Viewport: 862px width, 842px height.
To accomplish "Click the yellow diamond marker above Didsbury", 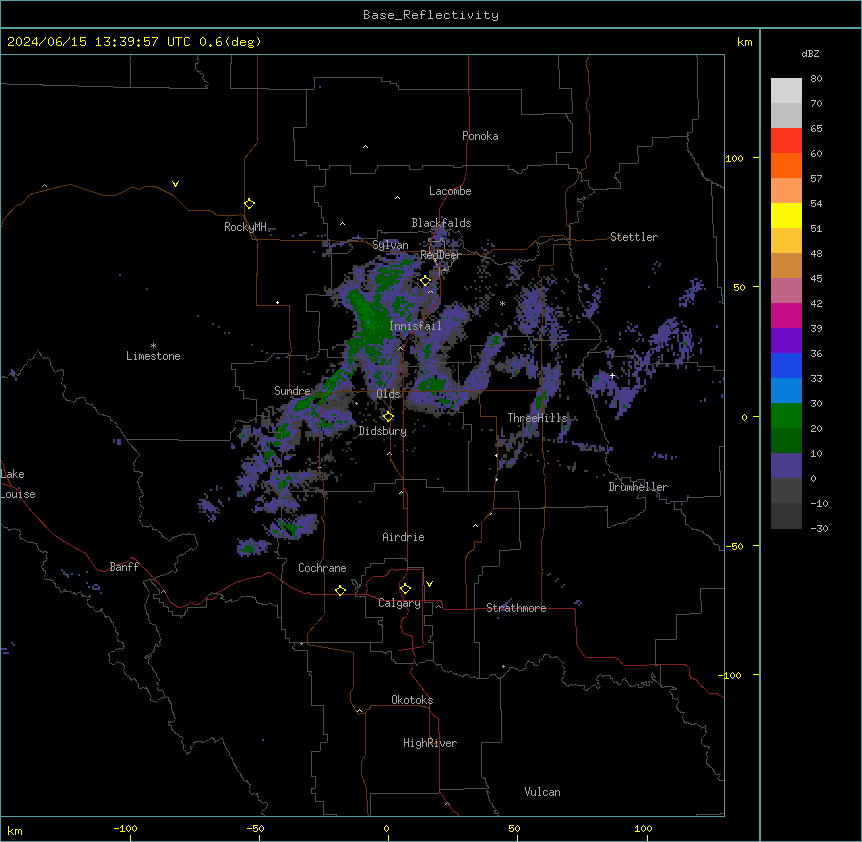I will coord(388,416).
